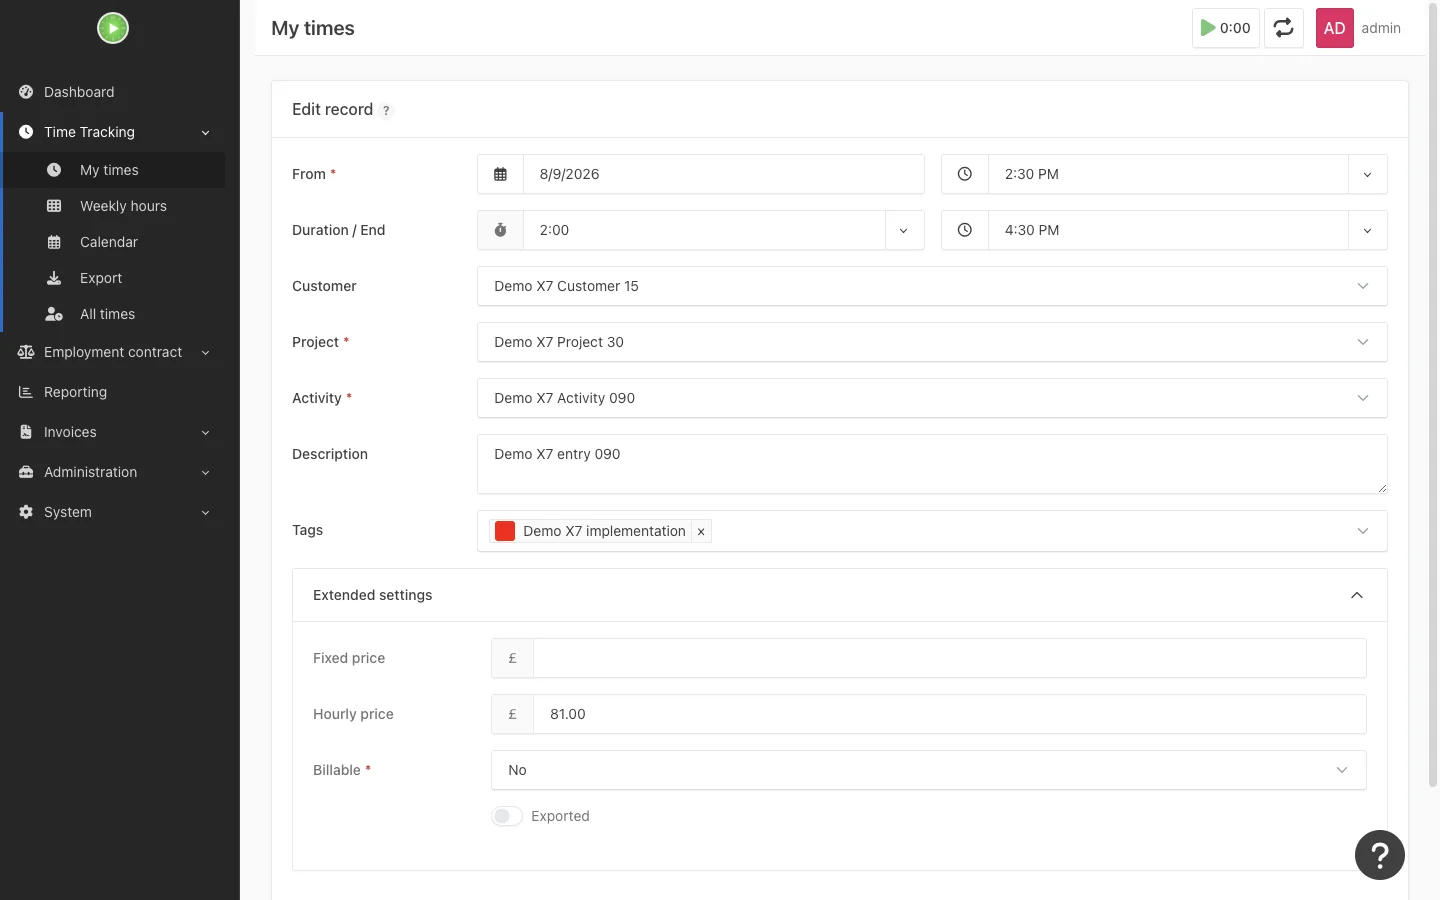Screen dimensions: 1440x900
Task: Click the From date field 8/9/2026
Action: pos(724,174)
